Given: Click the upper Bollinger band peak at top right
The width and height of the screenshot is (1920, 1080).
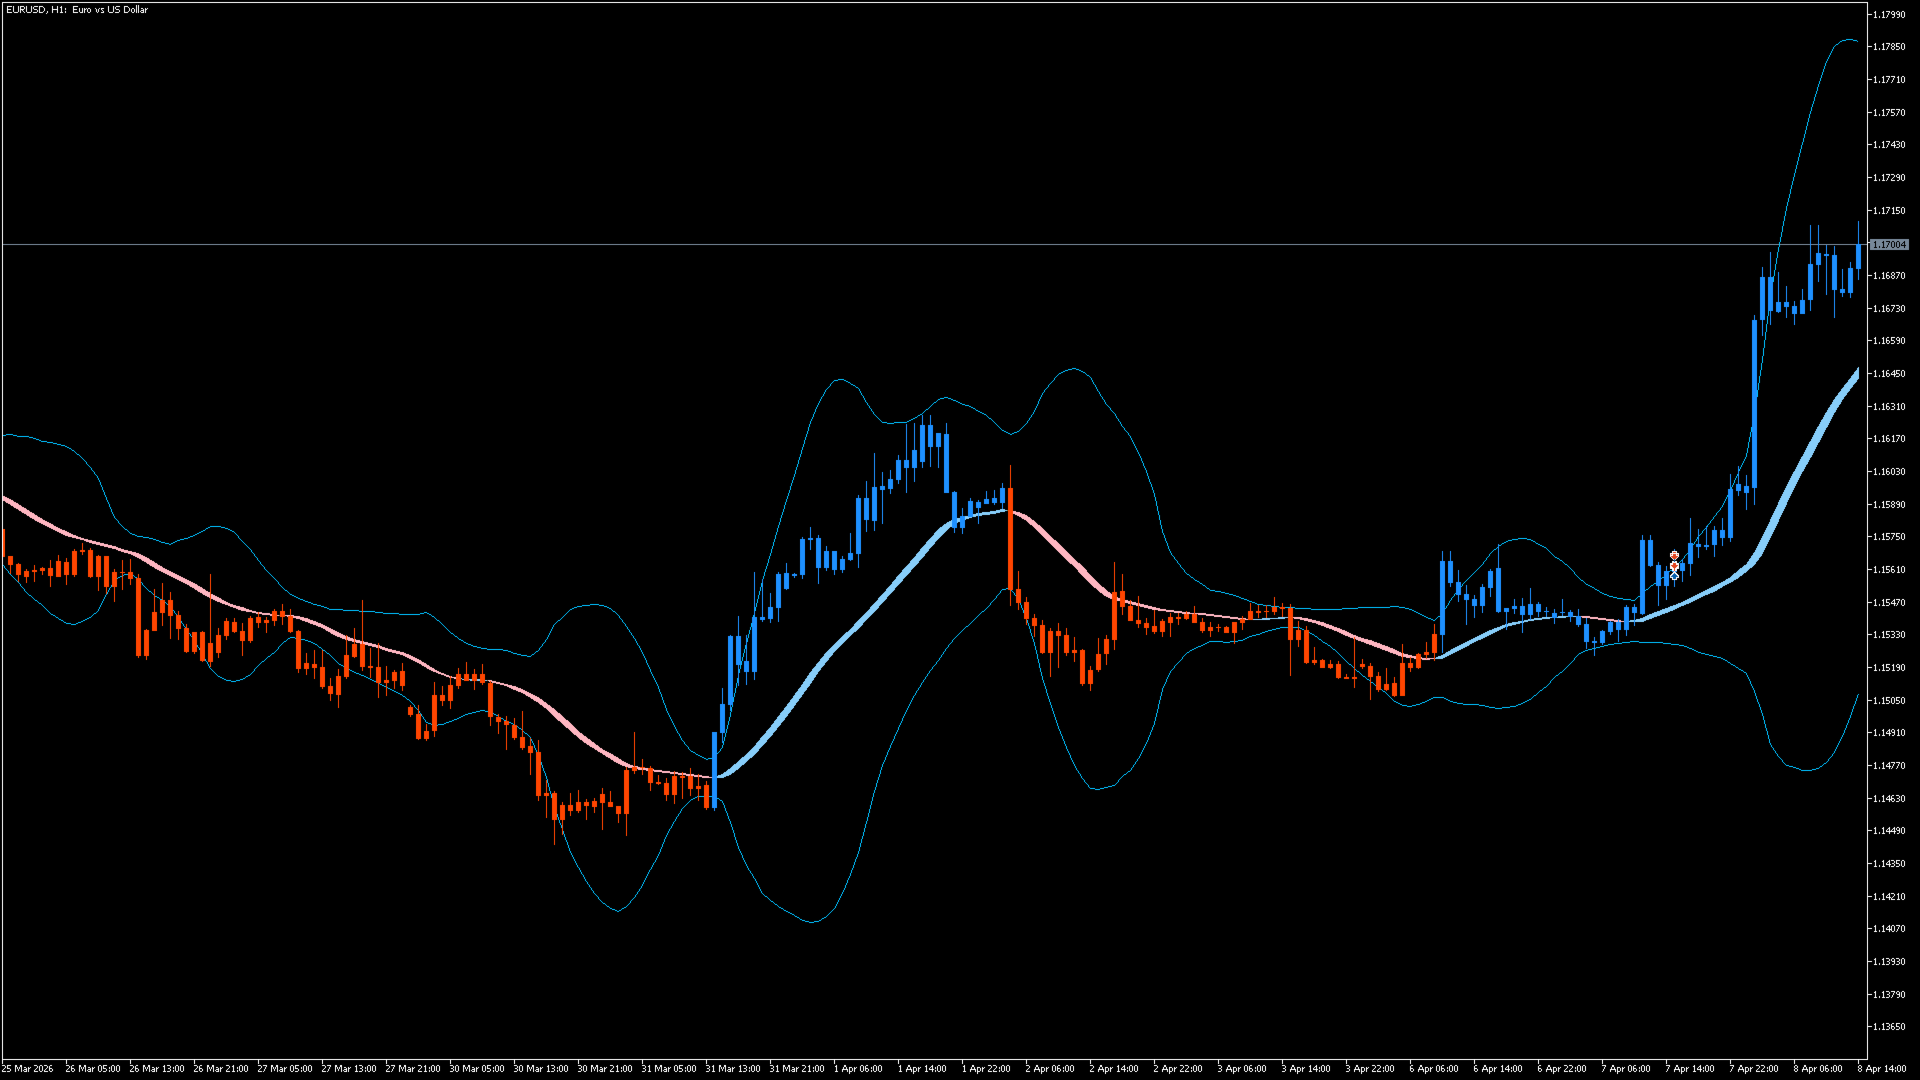Looking at the screenshot, I should (1848, 41).
